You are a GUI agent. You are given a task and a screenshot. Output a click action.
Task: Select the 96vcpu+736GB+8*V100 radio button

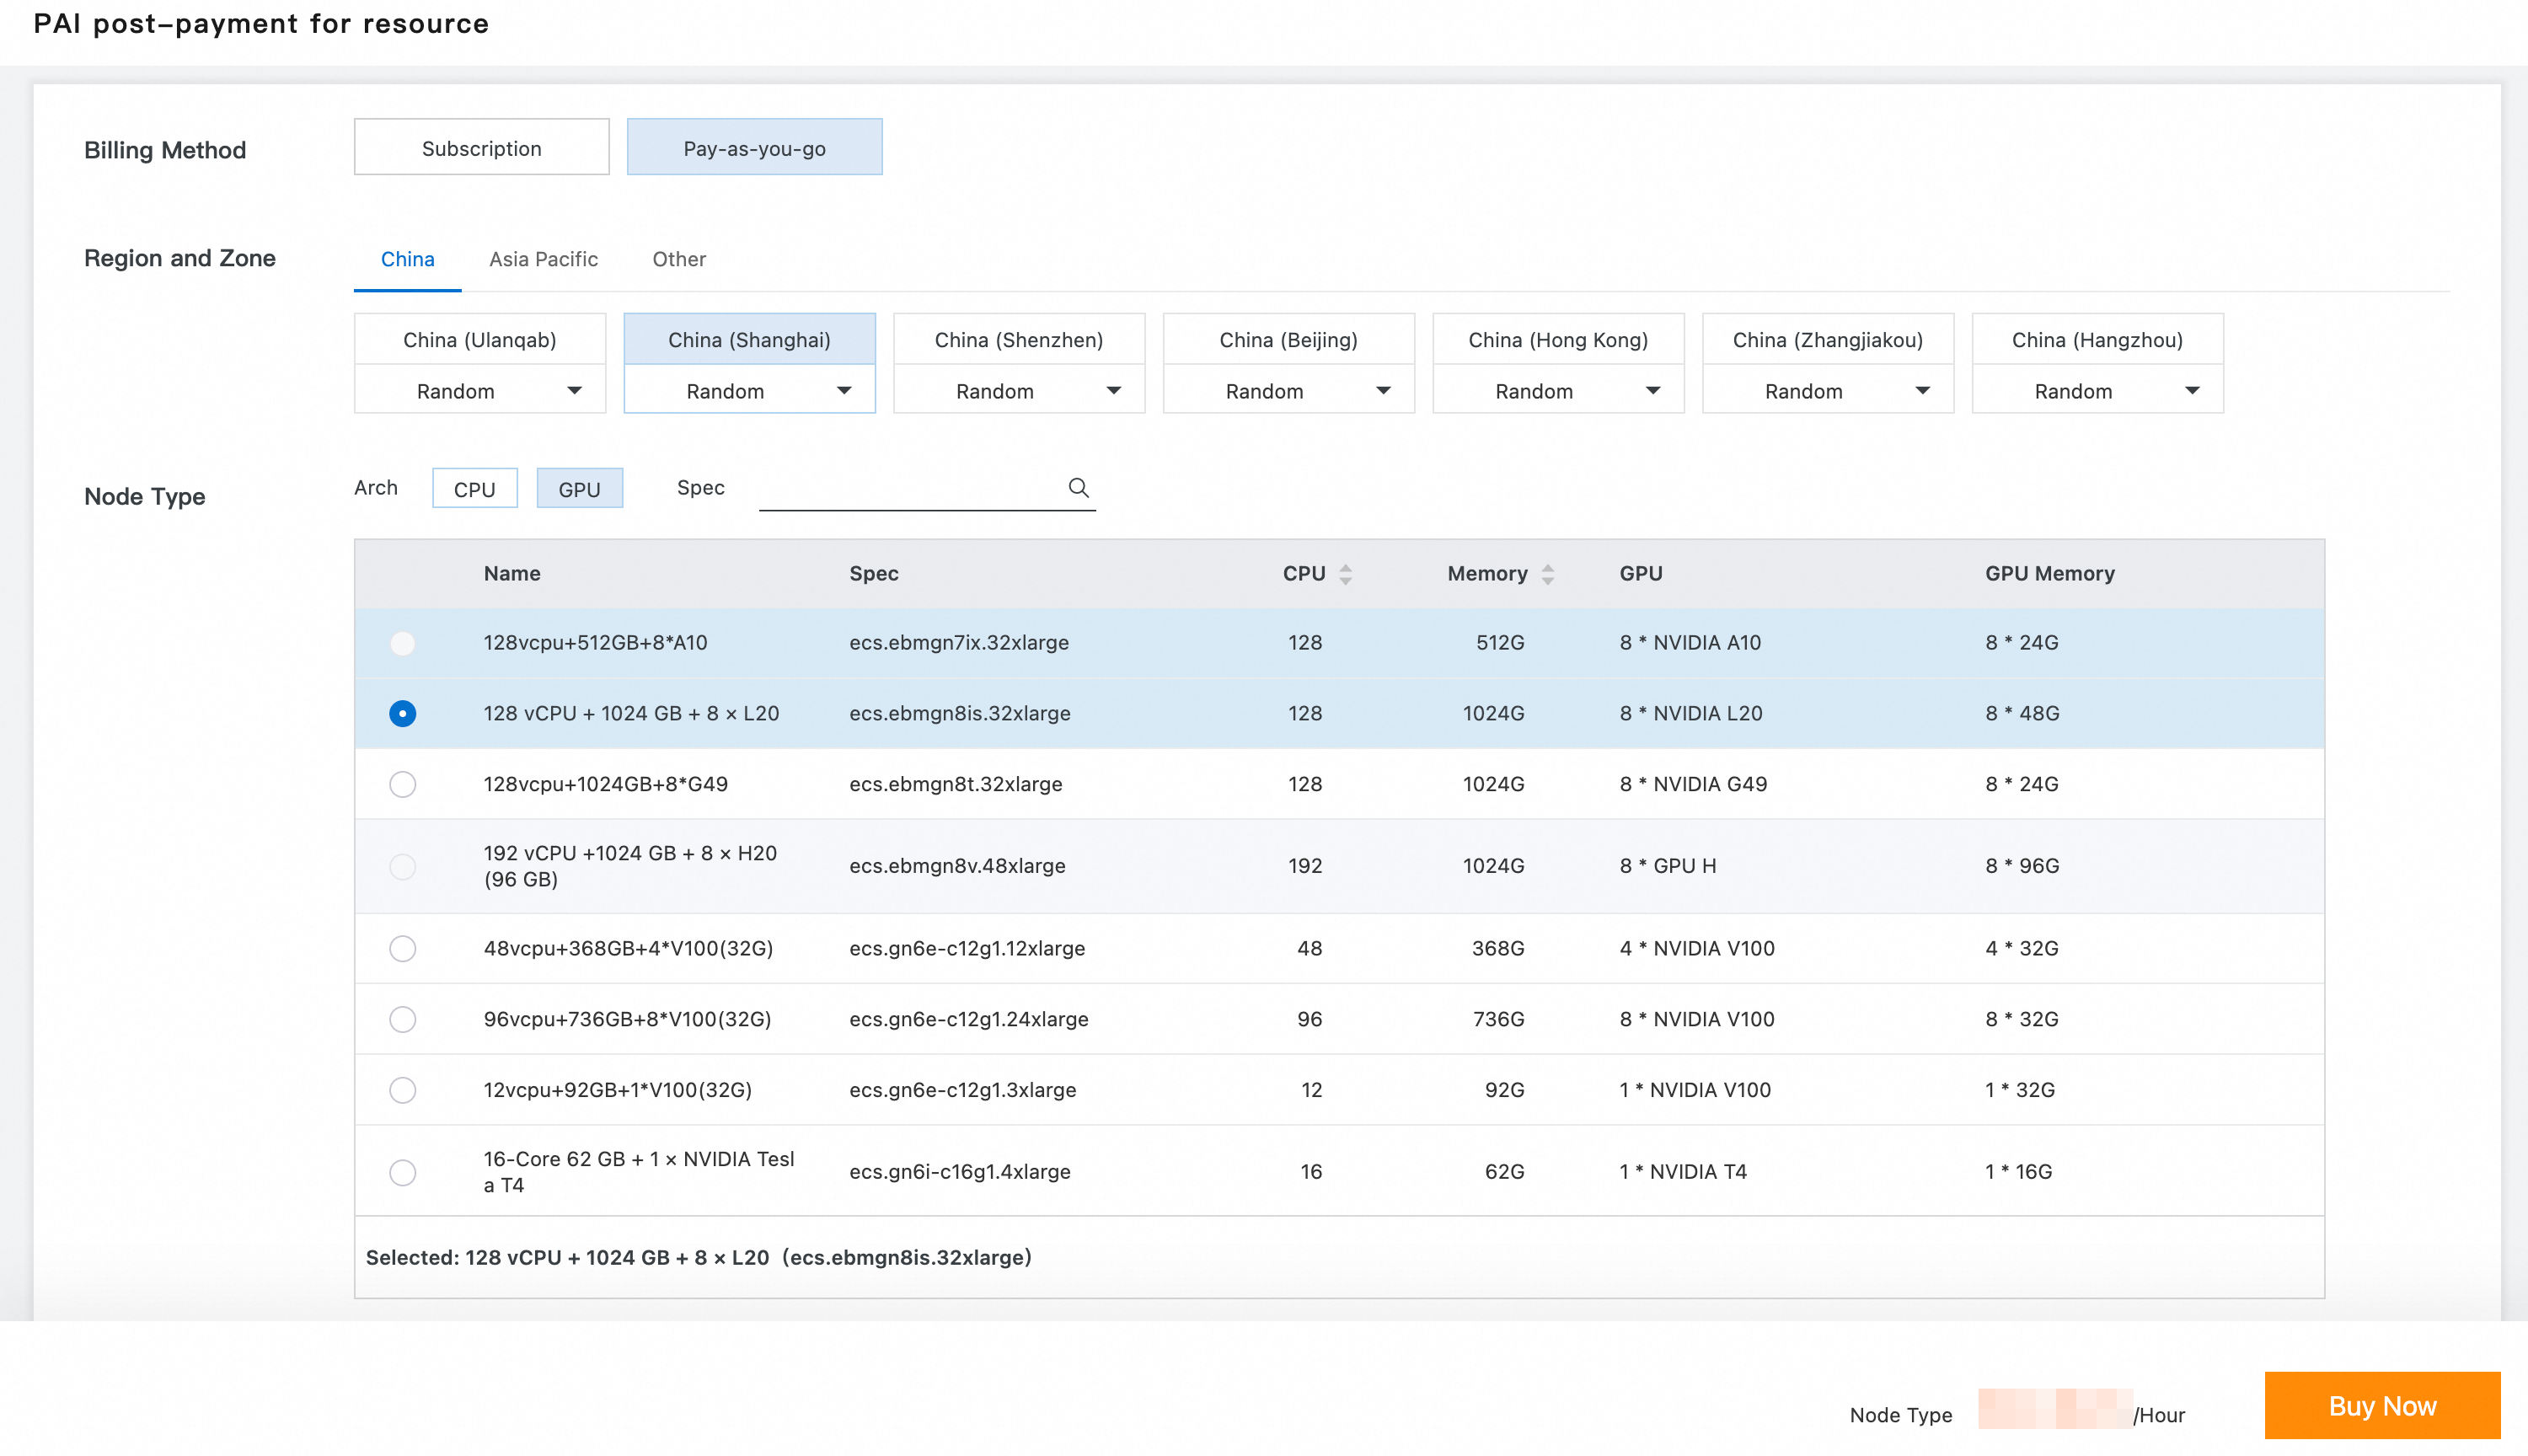click(x=402, y=1019)
